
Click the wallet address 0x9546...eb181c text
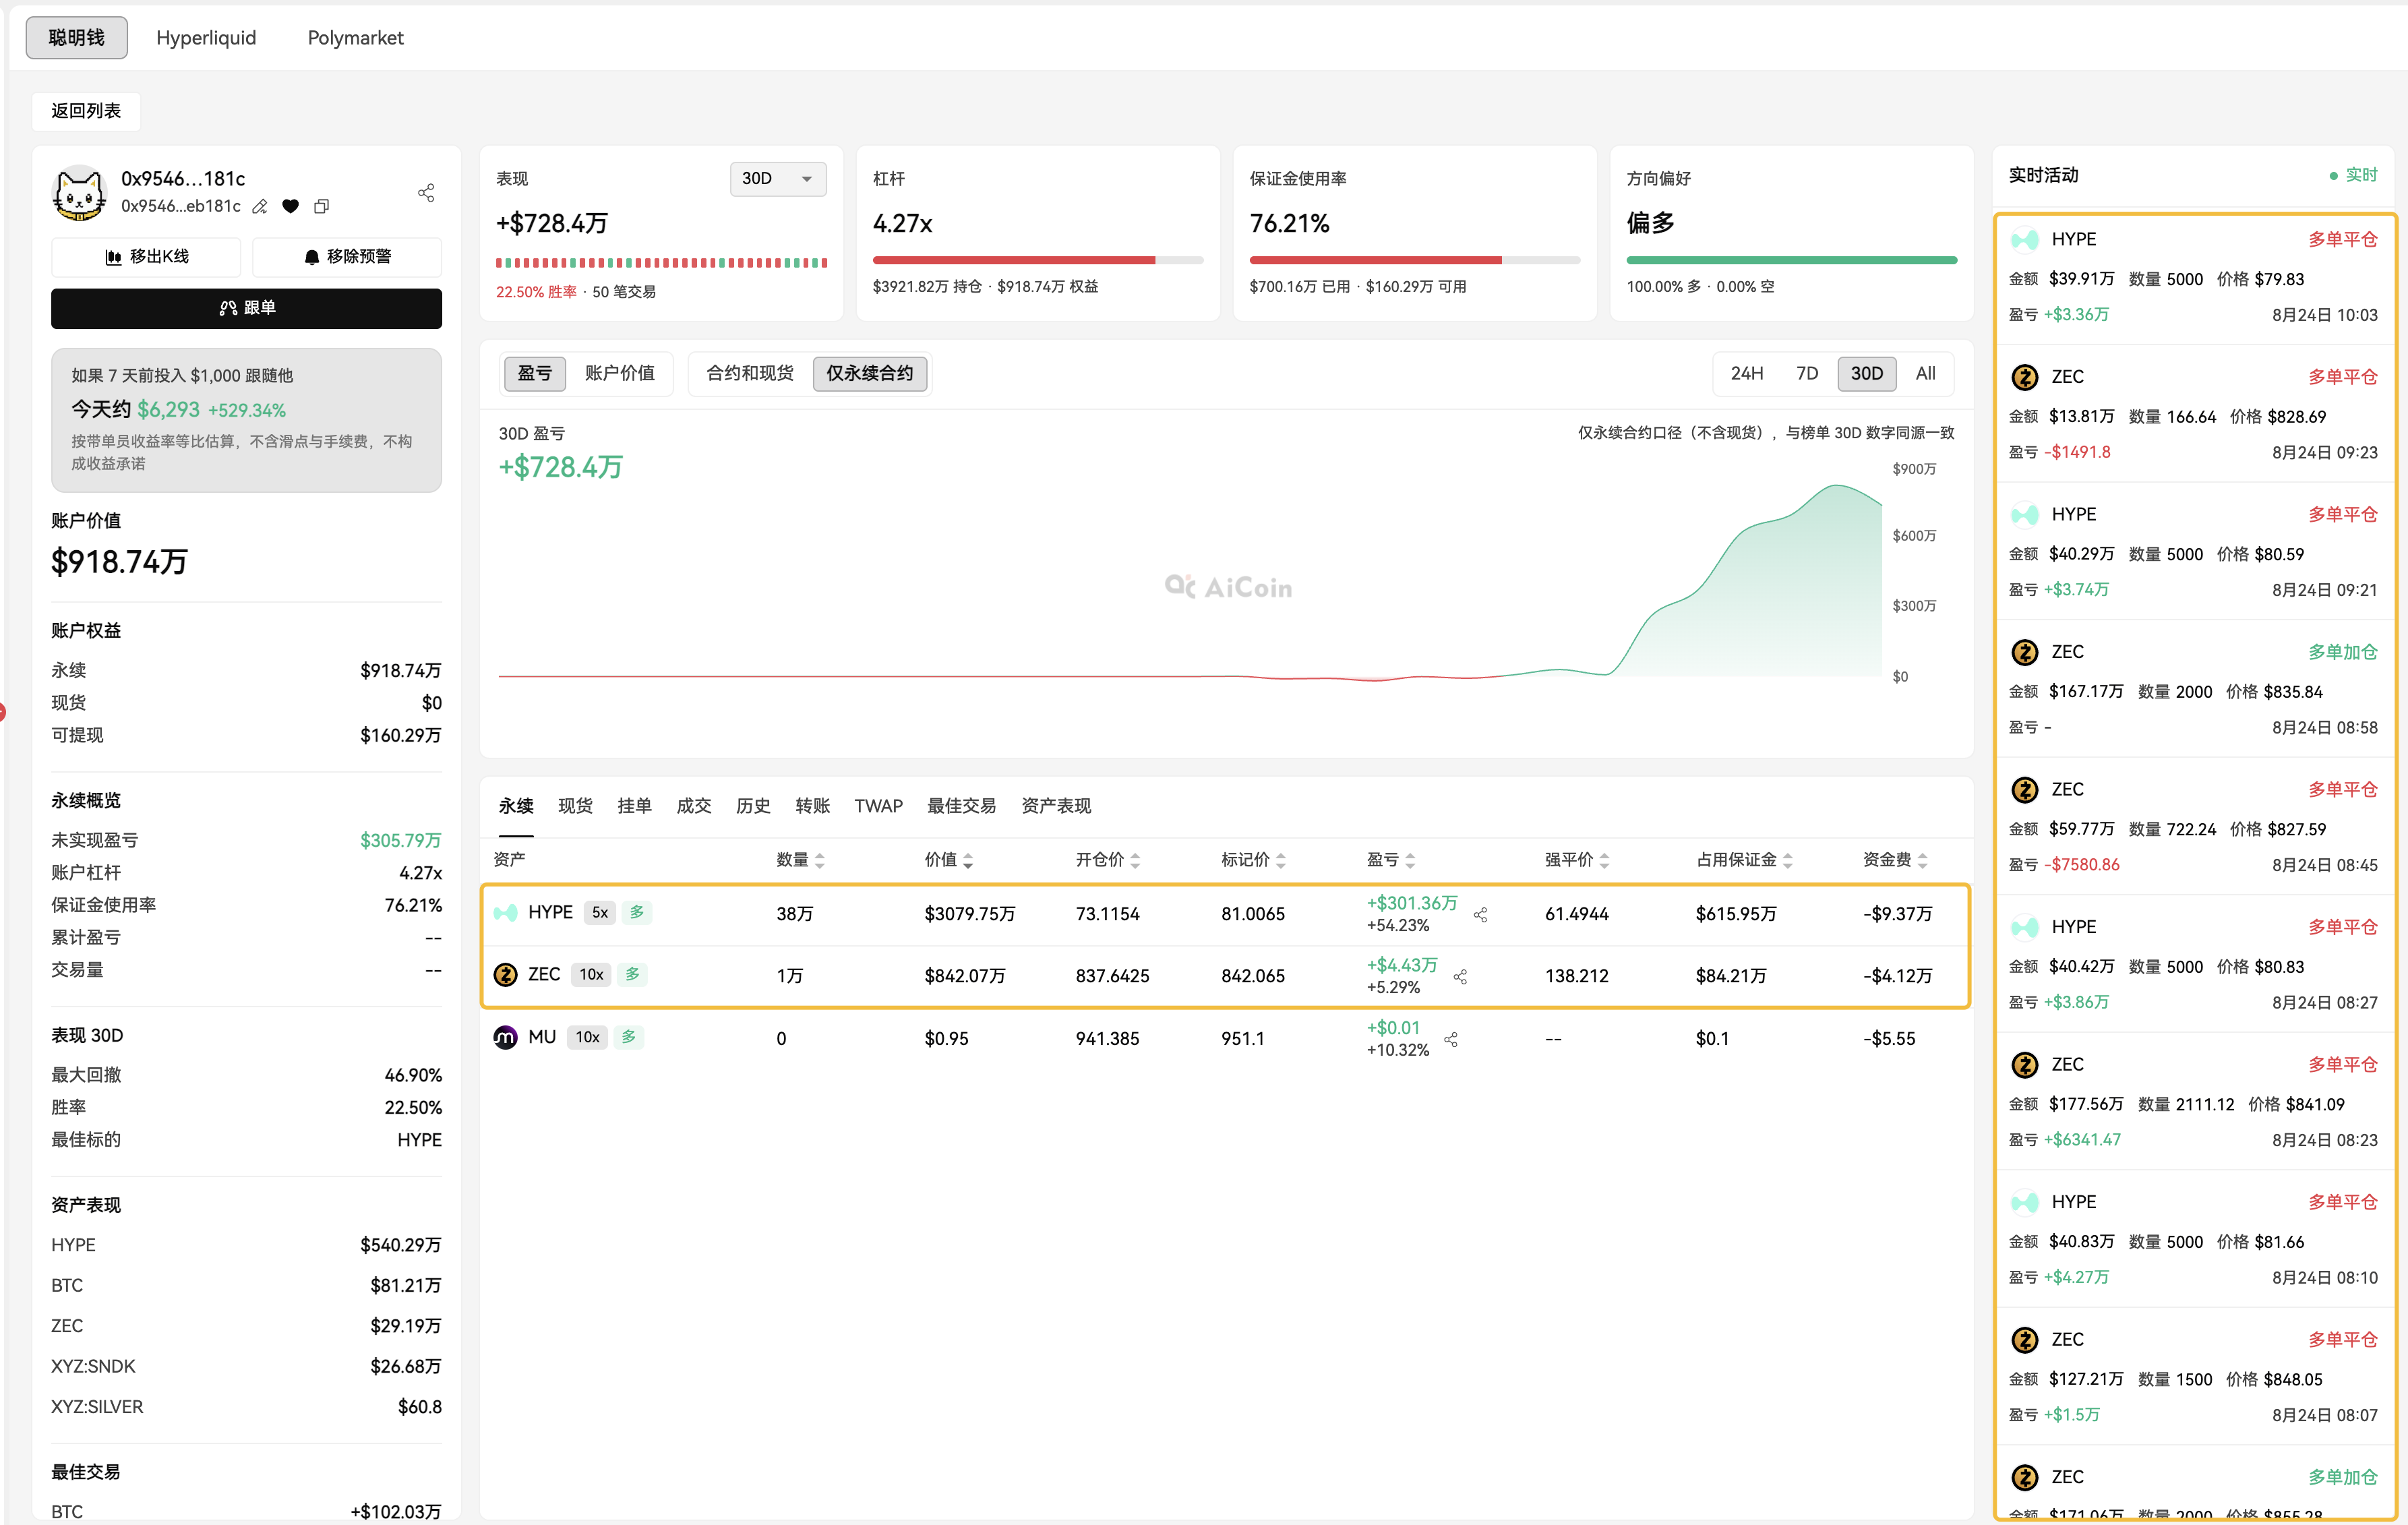[x=181, y=206]
